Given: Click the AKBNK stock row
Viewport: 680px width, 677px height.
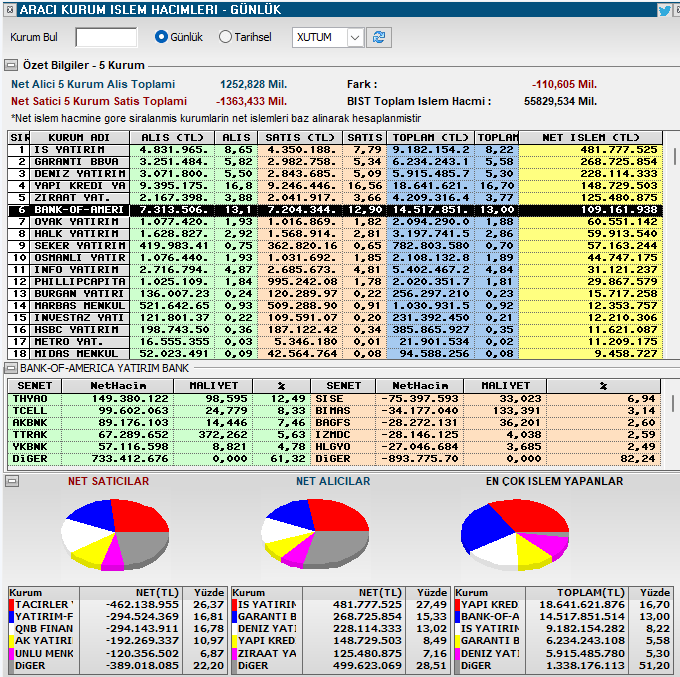Looking at the screenshot, I should [x=159, y=423].
